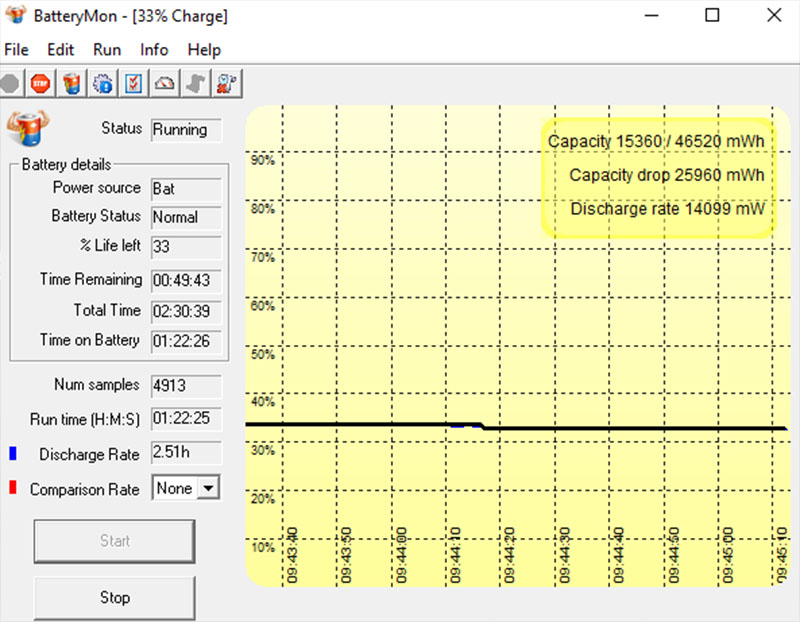This screenshot has width=800, height=622.
Task: Click the Time Remaining field
Action: pyautogui.click(x=186, y=280)
